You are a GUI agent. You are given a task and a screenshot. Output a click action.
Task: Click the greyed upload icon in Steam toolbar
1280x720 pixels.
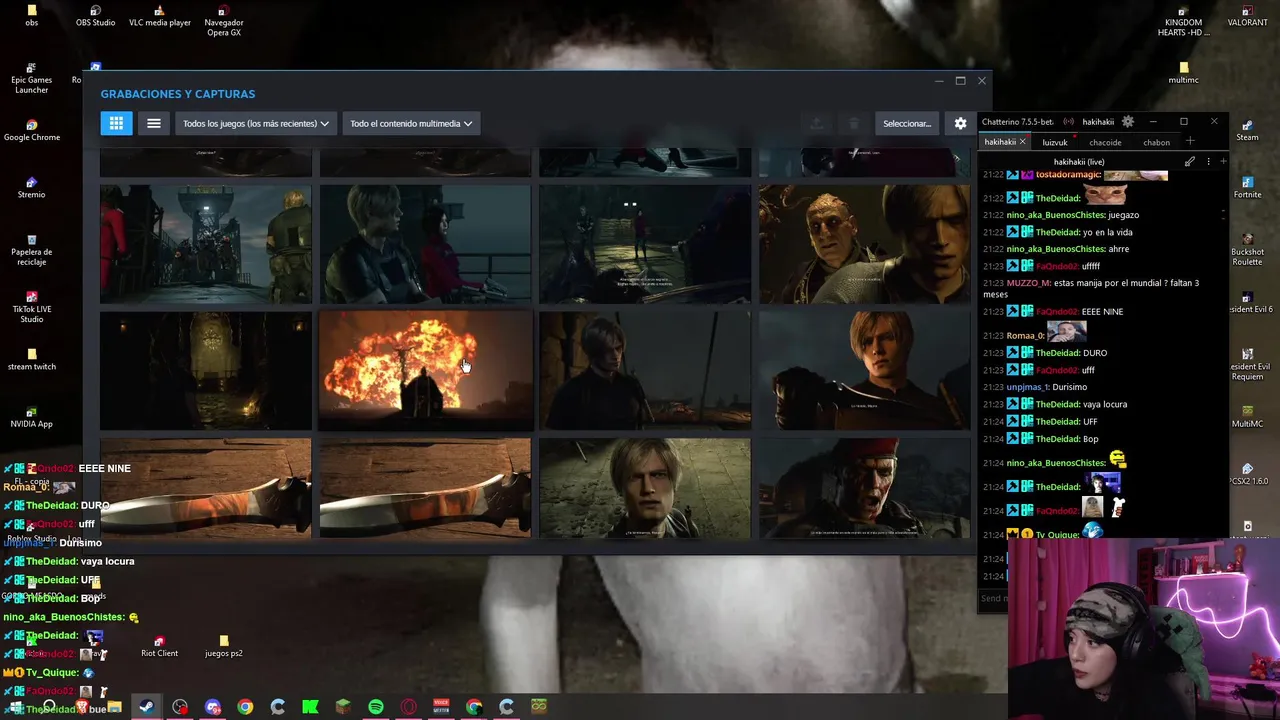pos(816,123)
